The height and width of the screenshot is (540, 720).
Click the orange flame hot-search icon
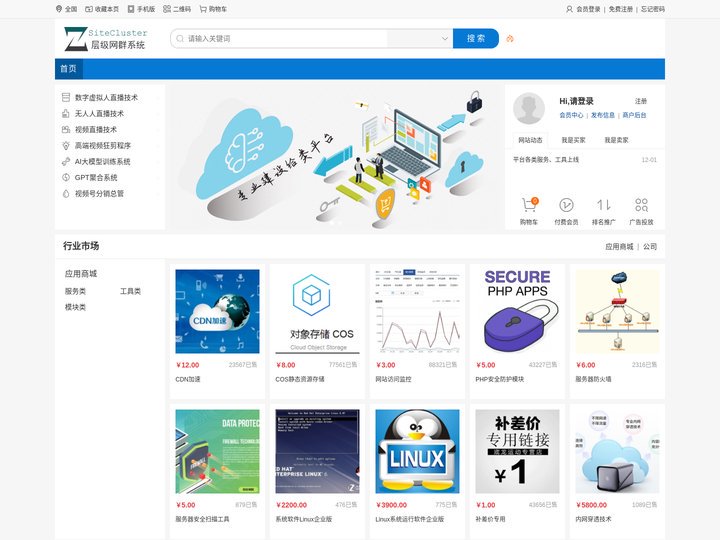click(x=510, y=39)
